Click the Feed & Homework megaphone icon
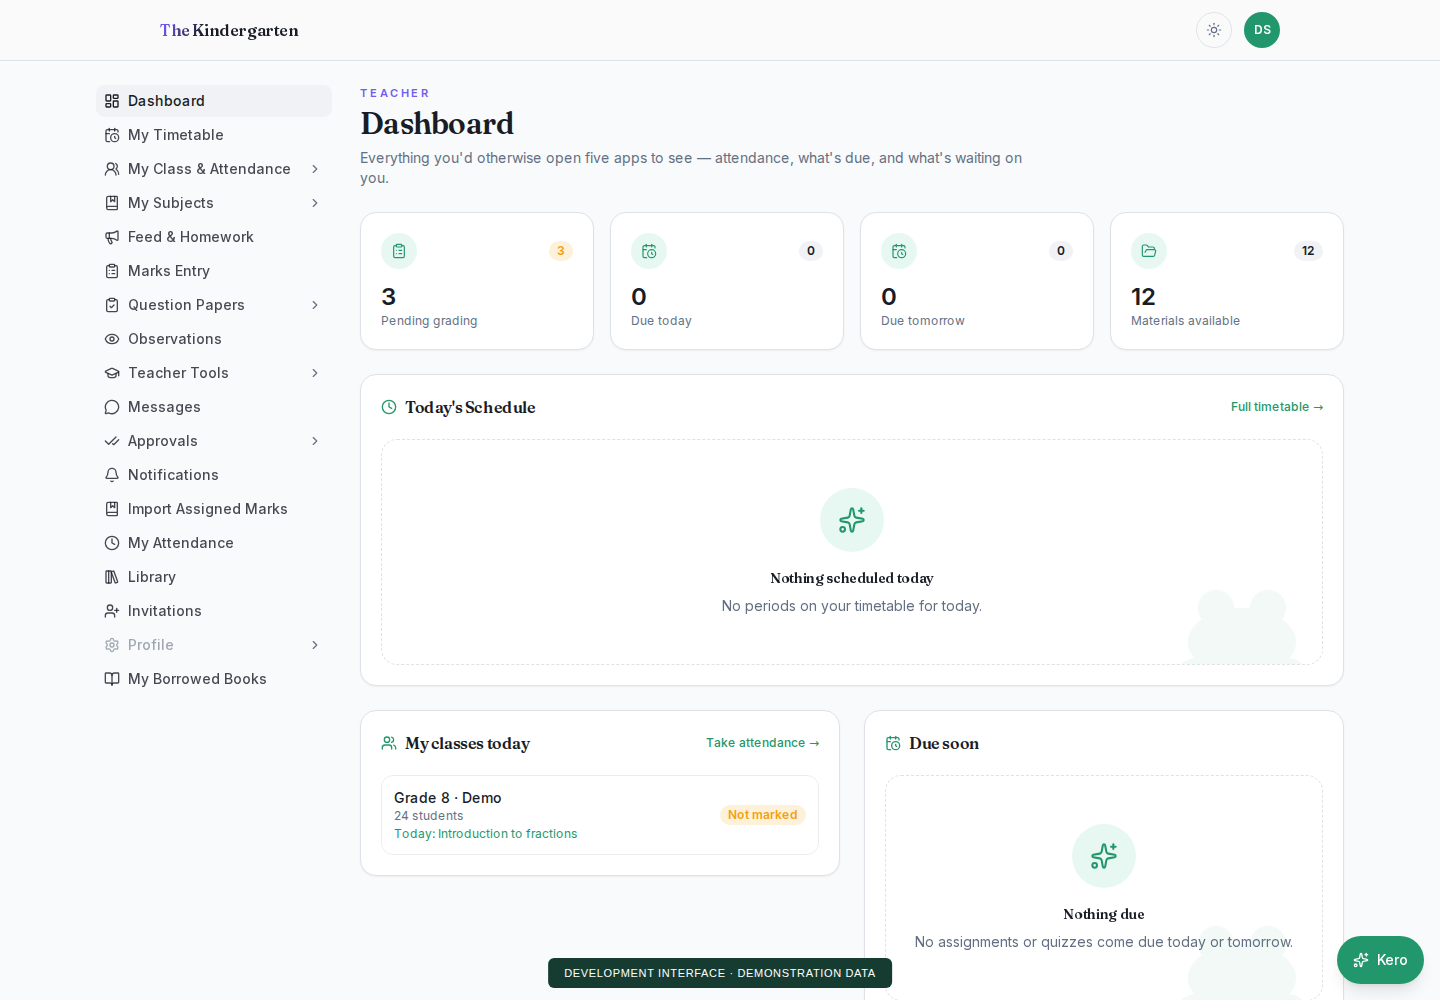The height and width of the screenshot is (1000, 1440). [x=112, y=237]
